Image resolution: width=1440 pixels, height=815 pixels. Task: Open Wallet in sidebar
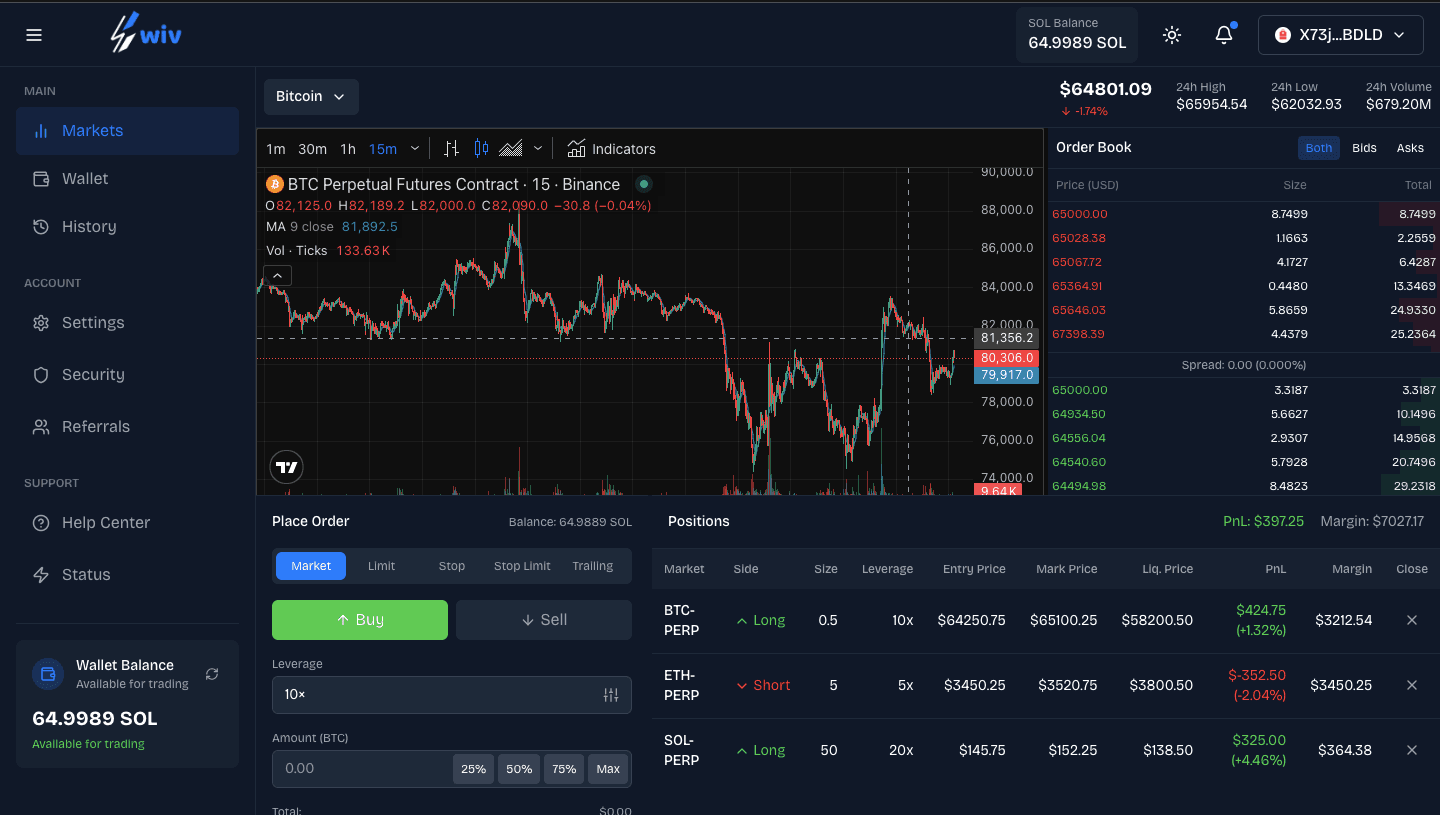point(127,179)
